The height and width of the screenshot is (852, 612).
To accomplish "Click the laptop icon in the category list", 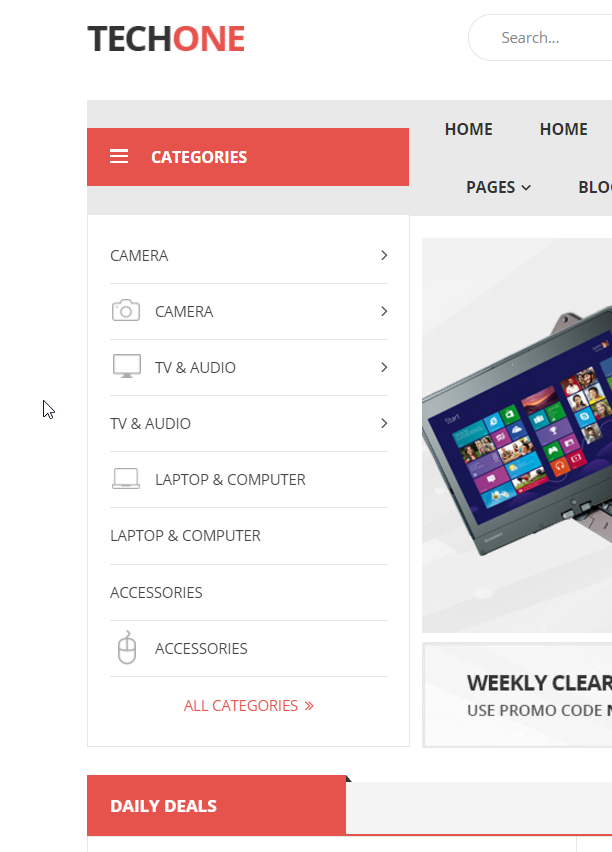I will point(126,479).
